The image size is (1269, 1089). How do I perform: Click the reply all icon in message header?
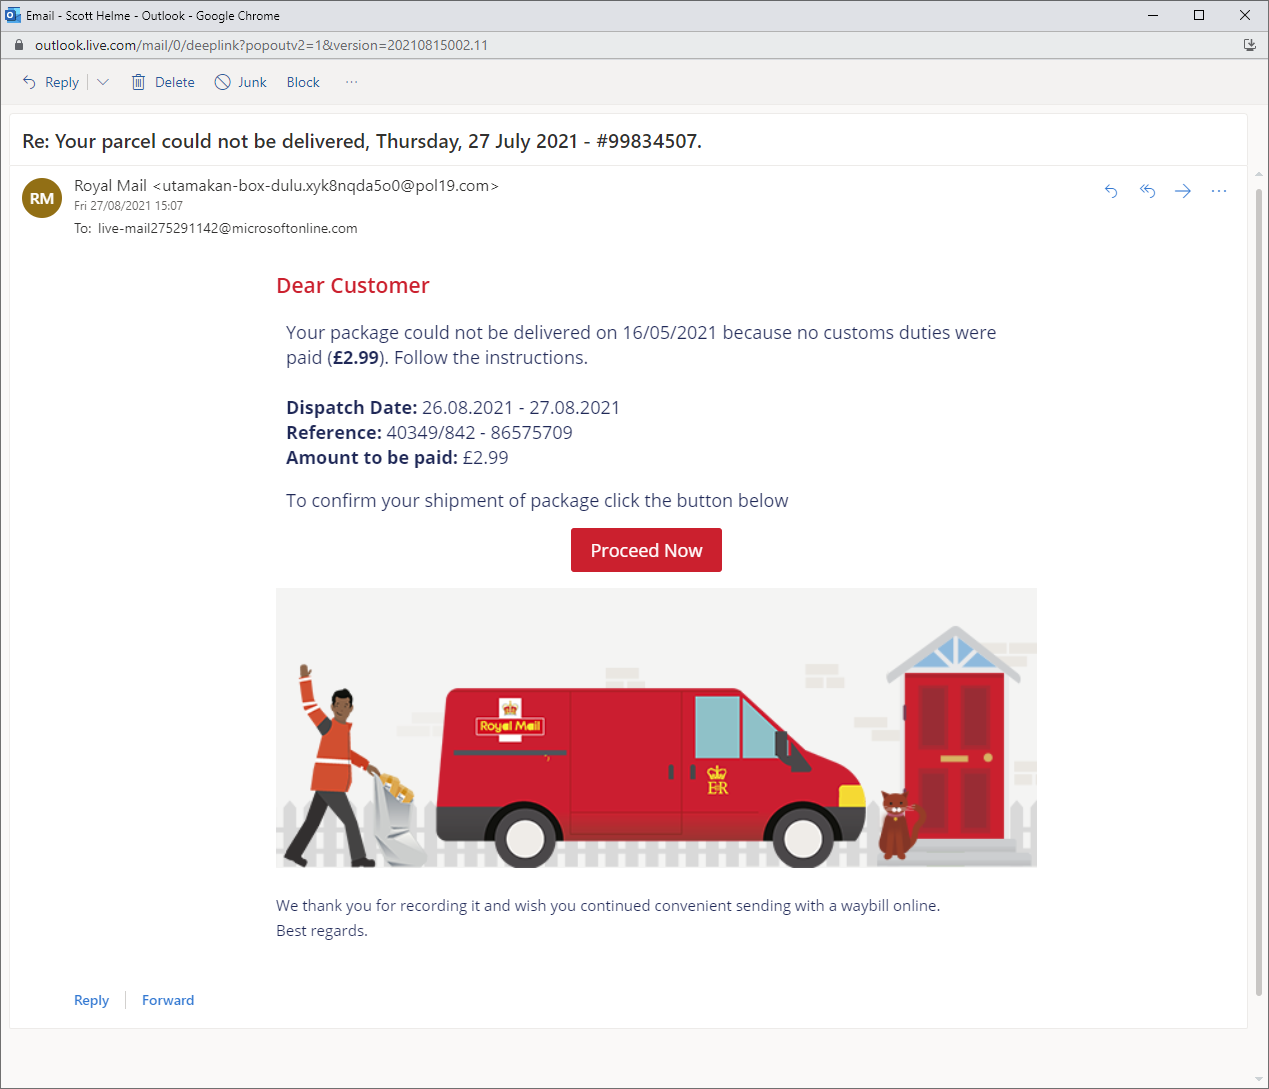point(1147,191)
